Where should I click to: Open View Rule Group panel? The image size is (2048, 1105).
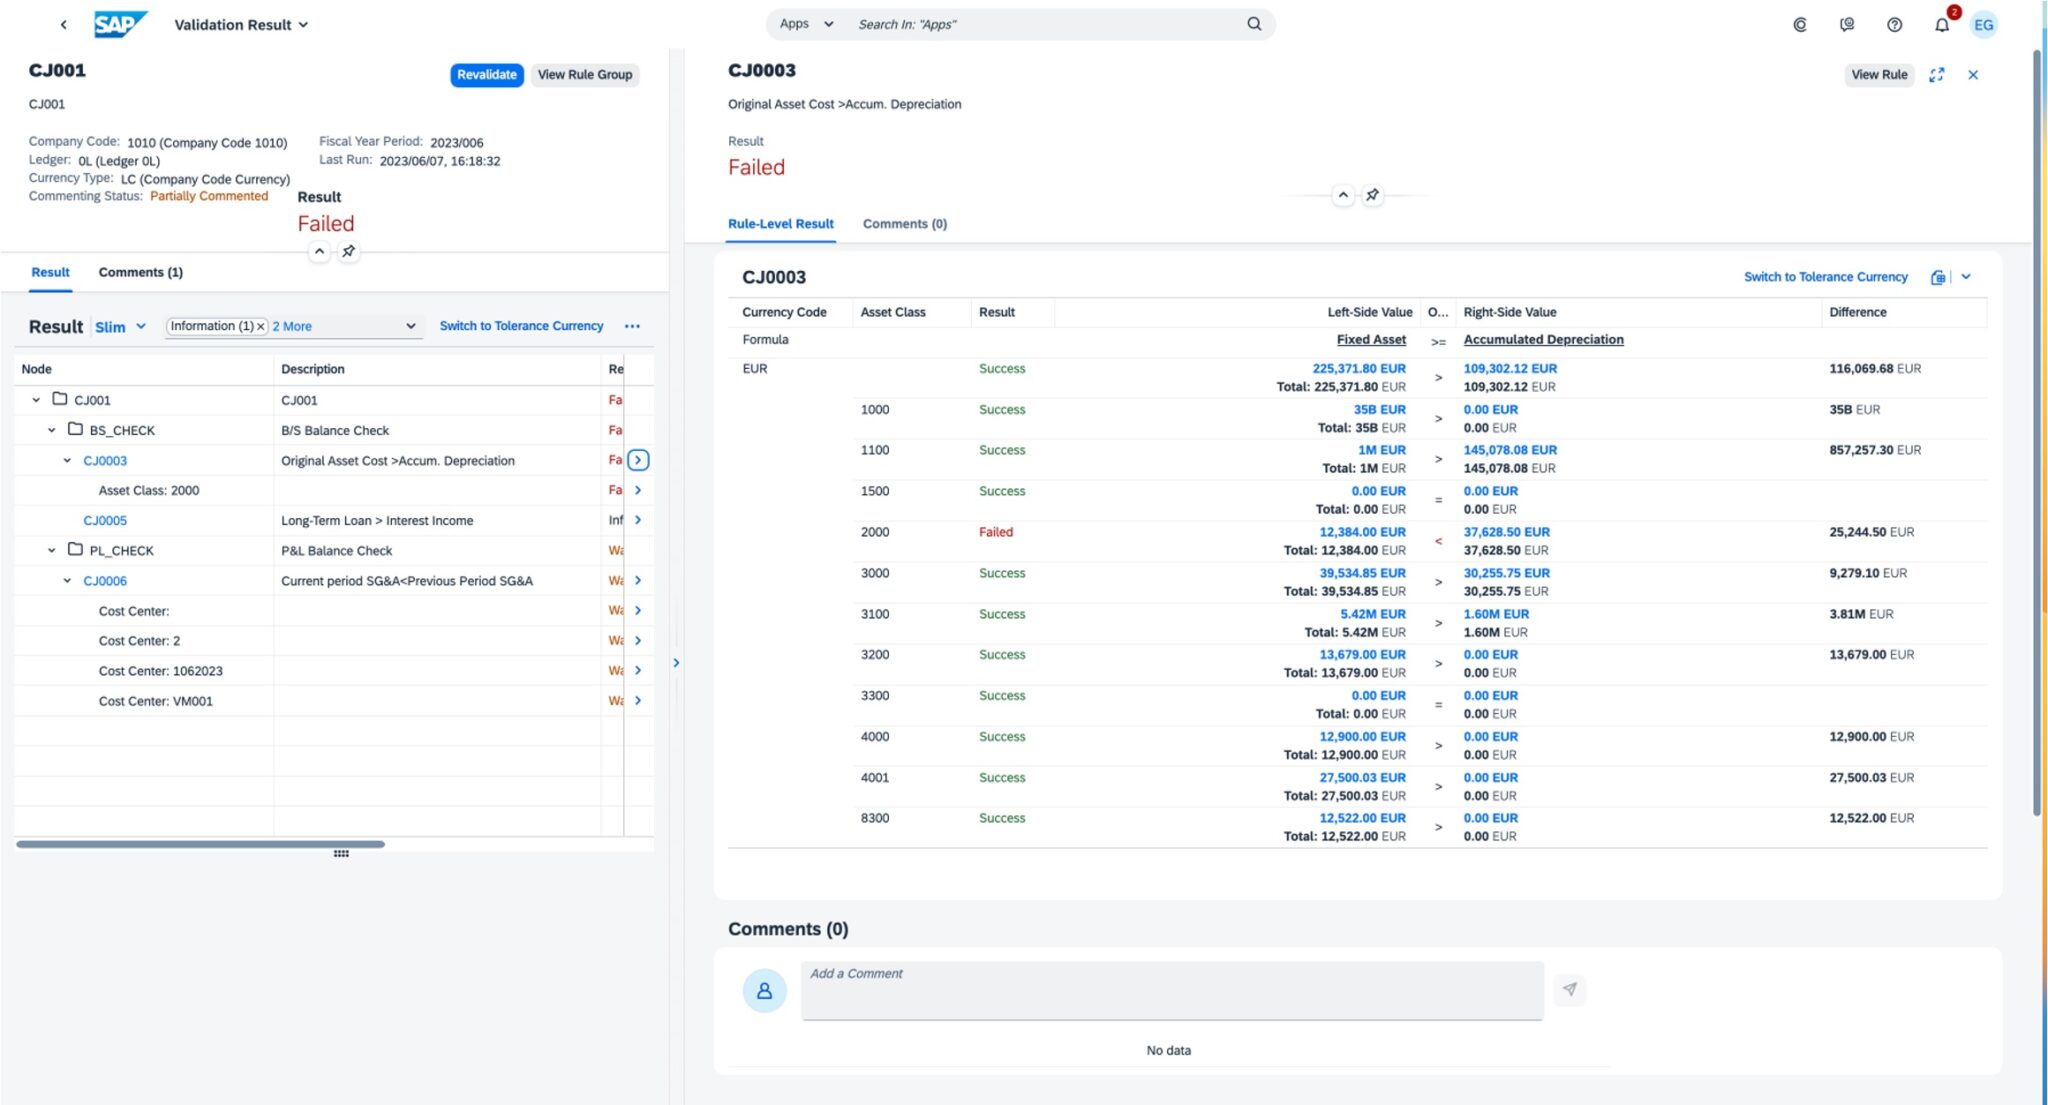click(x=585, y=73)
